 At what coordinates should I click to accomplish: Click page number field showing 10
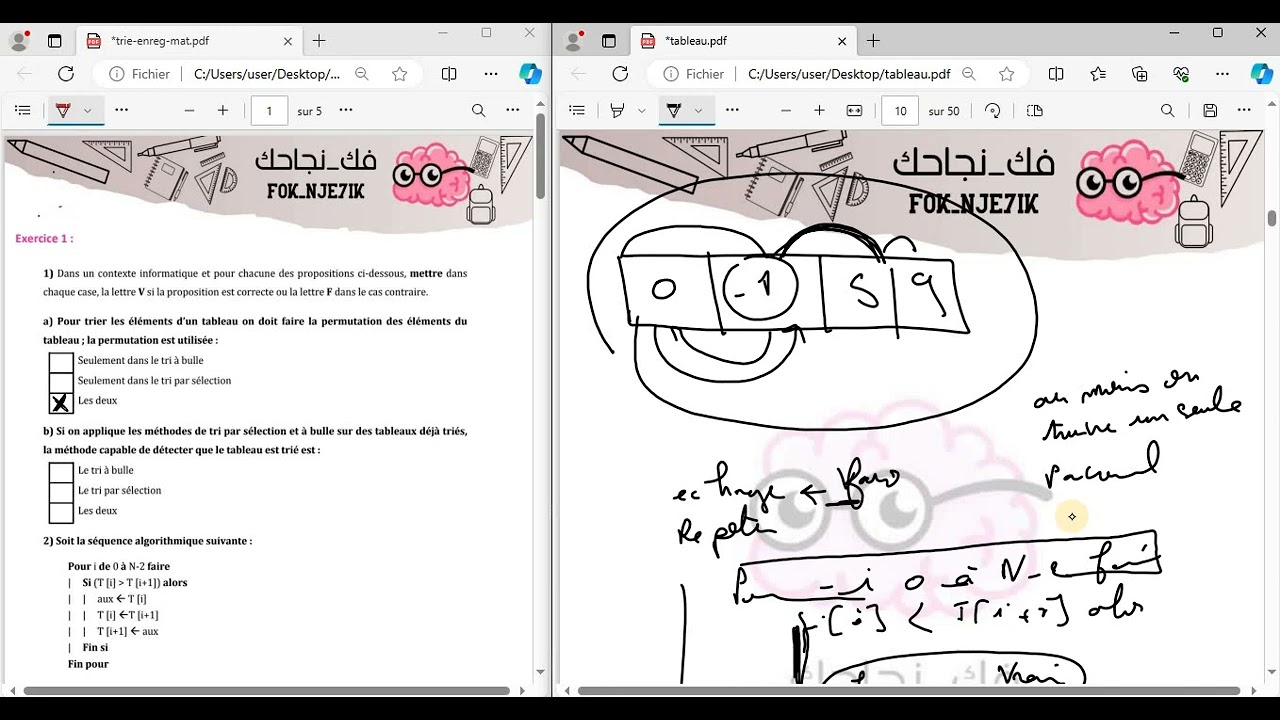click(900, 111)
